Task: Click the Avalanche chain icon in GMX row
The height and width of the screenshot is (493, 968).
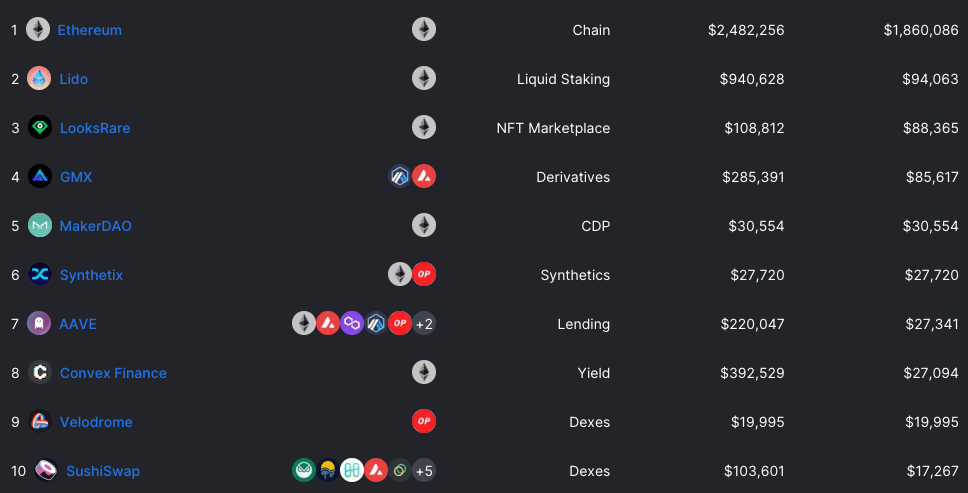Action: click(x=424, y=176)
